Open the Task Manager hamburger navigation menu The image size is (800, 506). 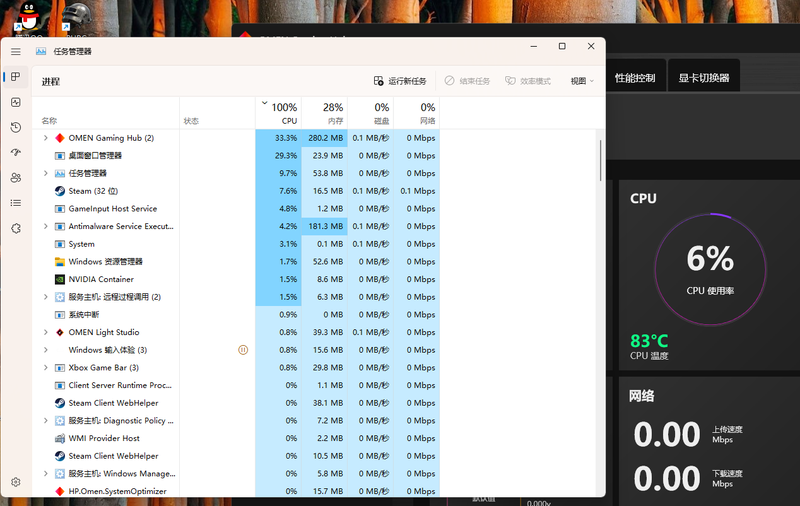(16, 51)
